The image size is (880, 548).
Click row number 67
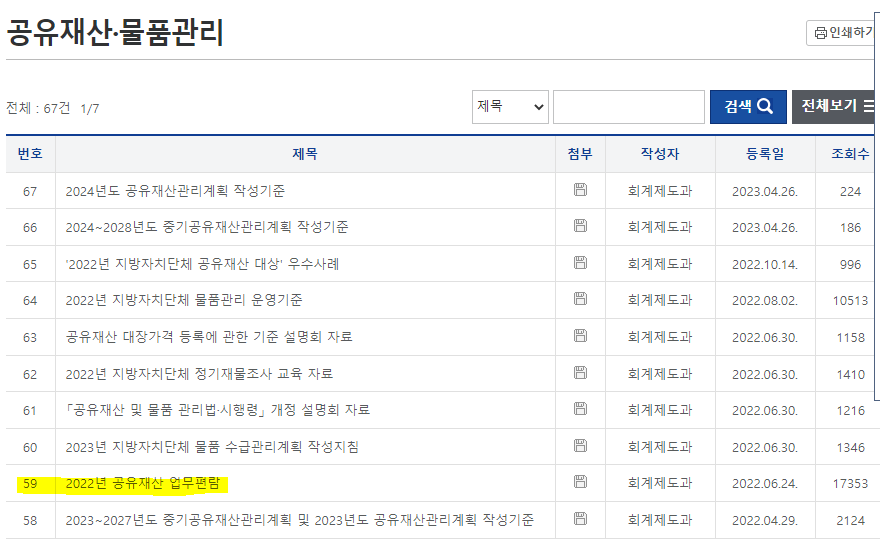(x=30, y=192)
